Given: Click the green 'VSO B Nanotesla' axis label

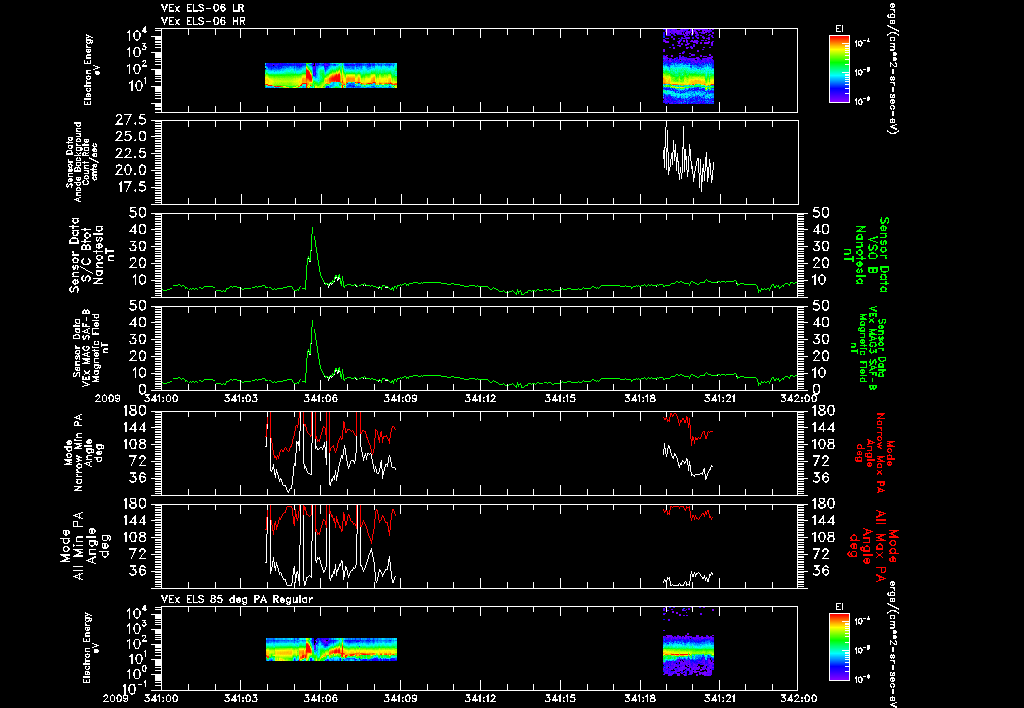Looking at the screenshot, I should 866,255.
